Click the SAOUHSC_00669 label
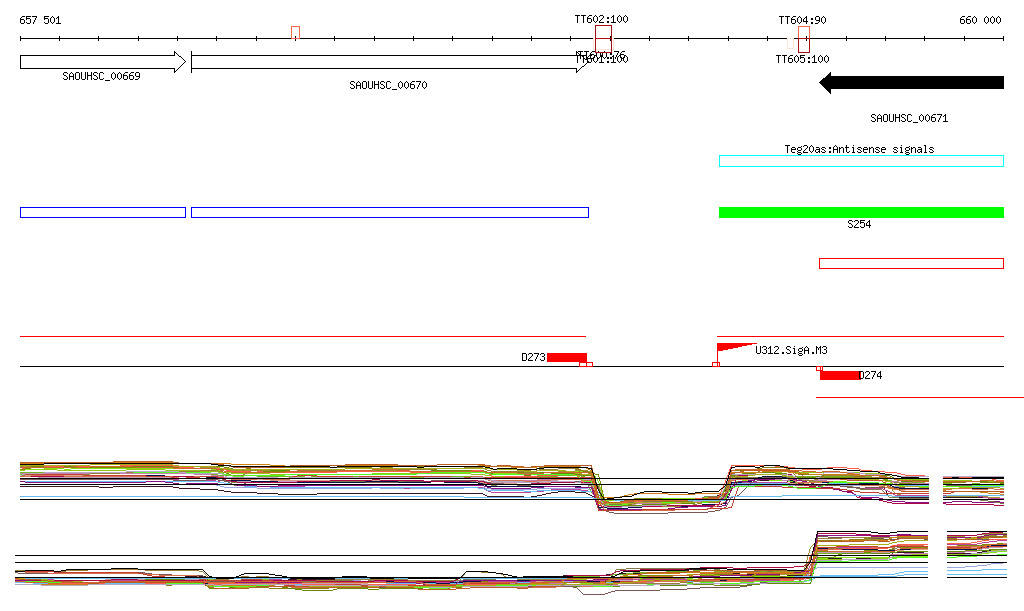 coord(101,76)
